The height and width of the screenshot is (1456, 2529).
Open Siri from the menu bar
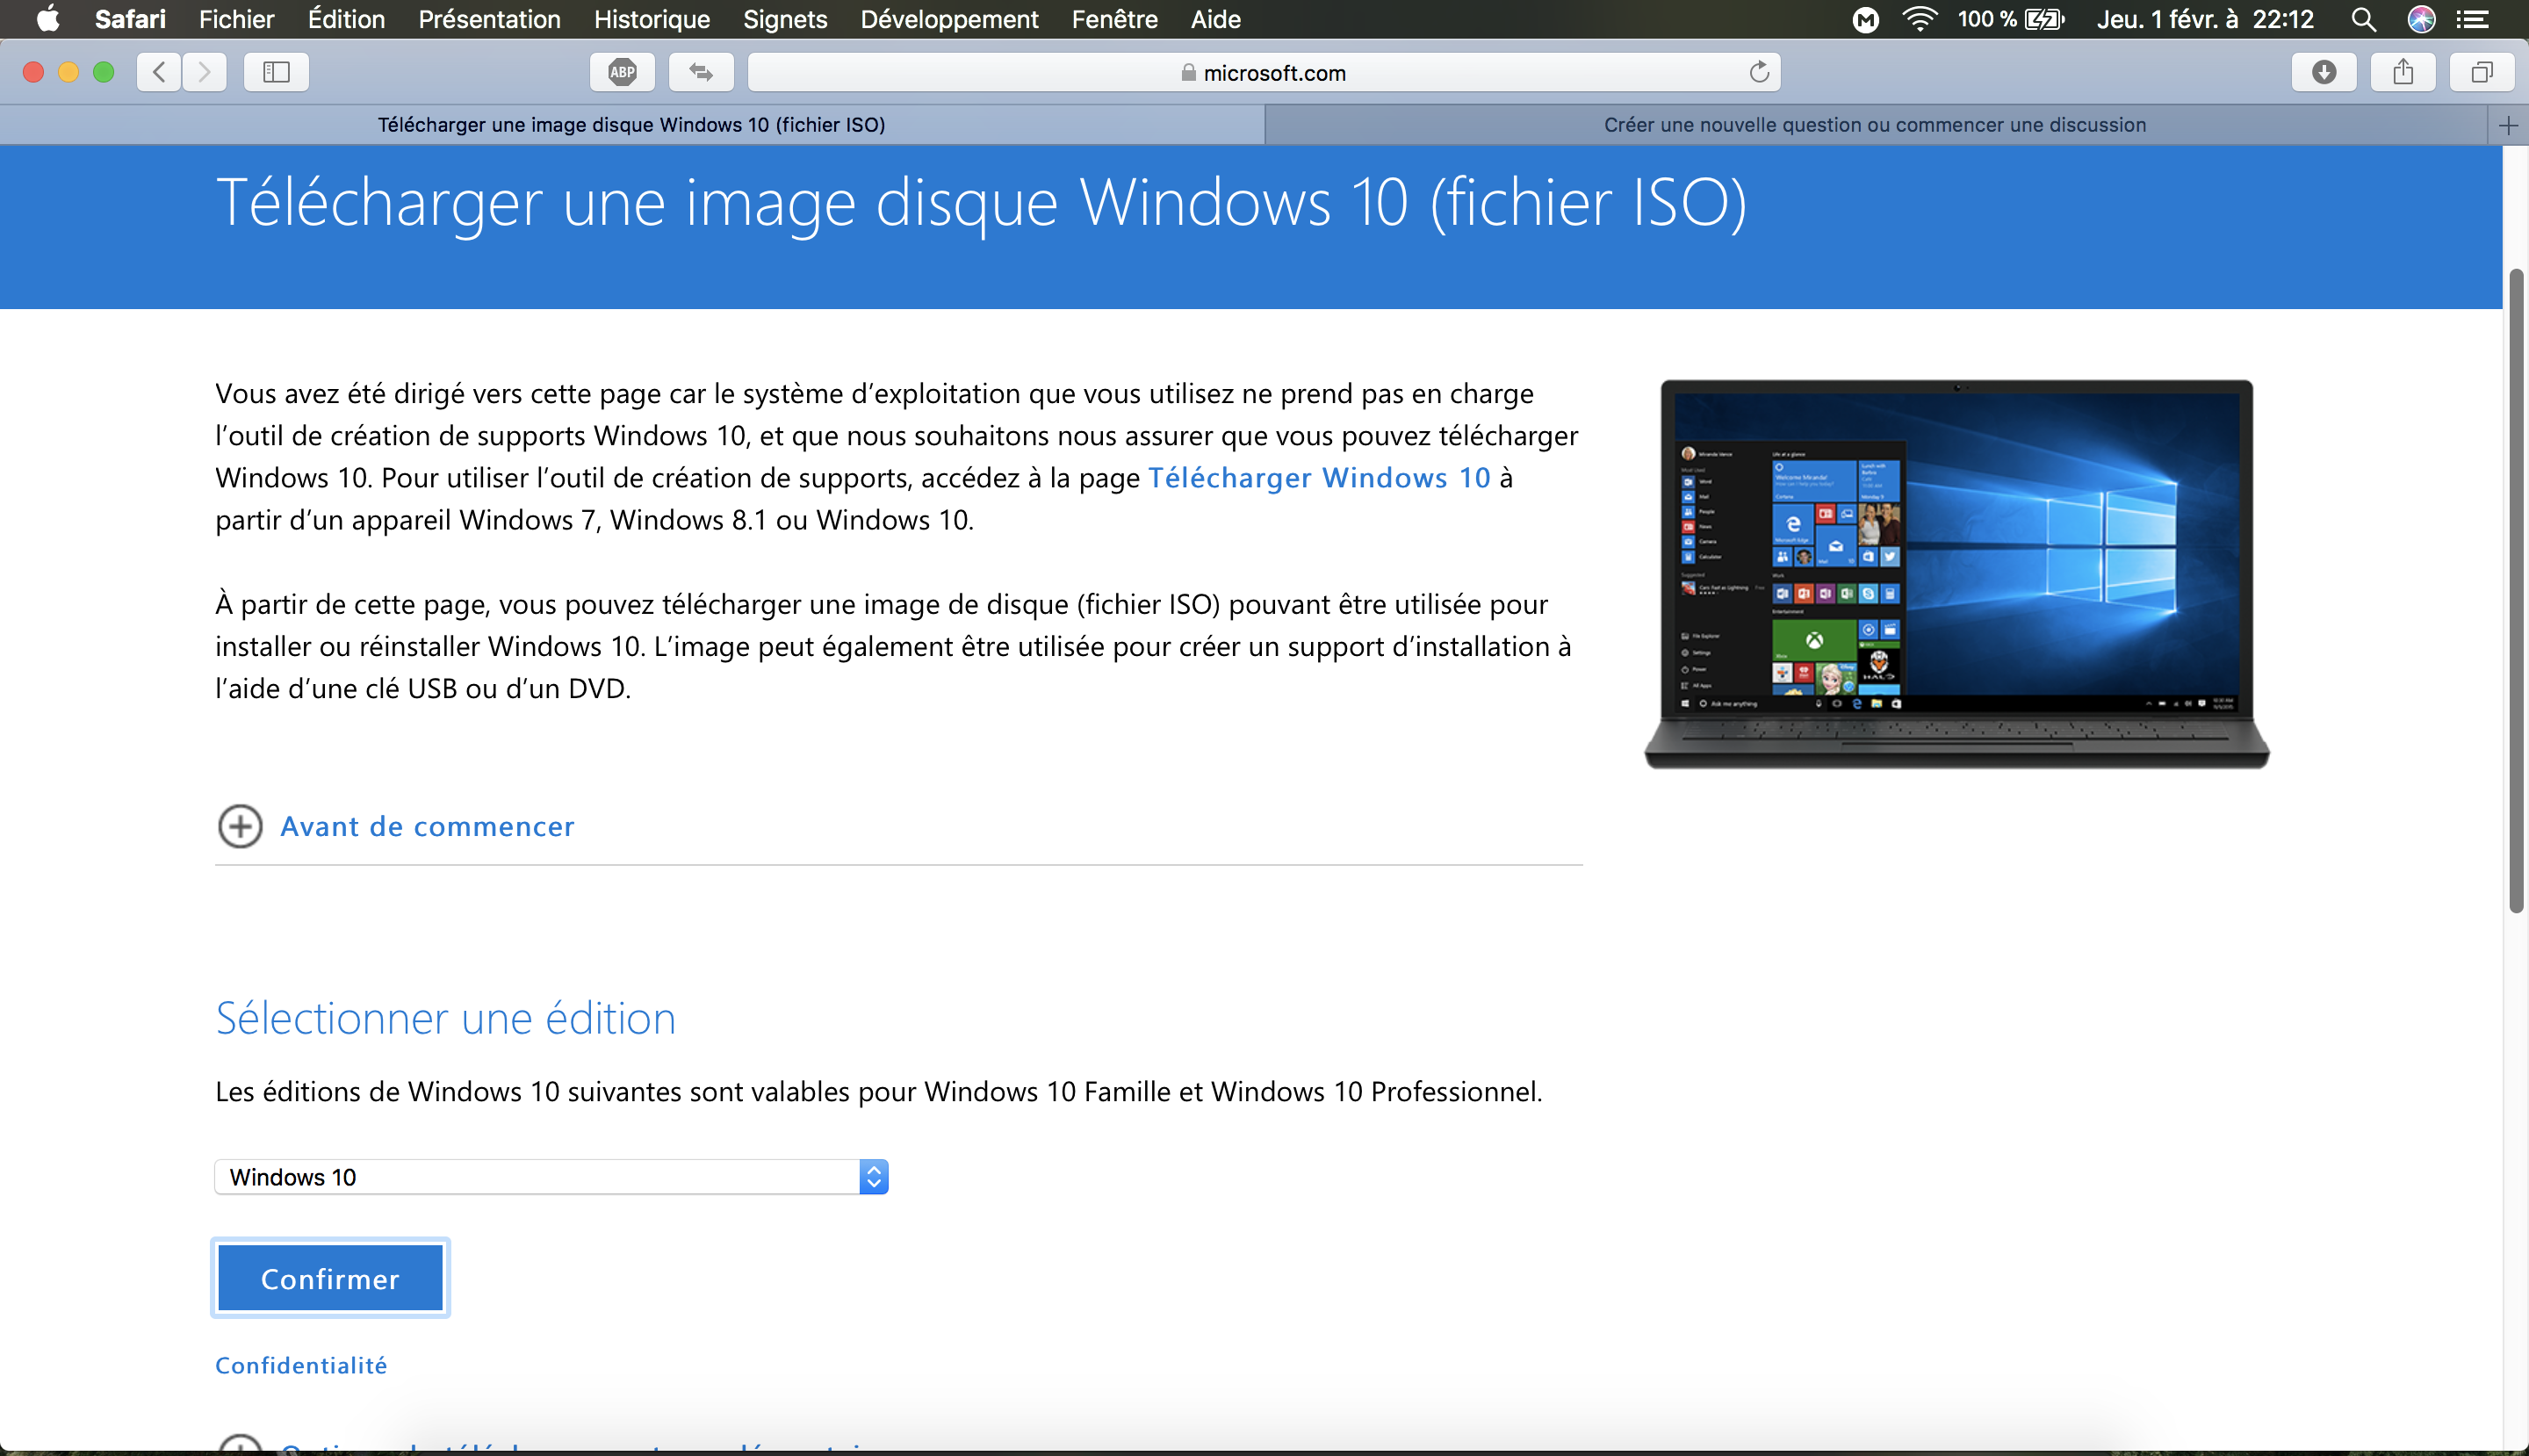pyautogui.click(x=2421, y=19)
